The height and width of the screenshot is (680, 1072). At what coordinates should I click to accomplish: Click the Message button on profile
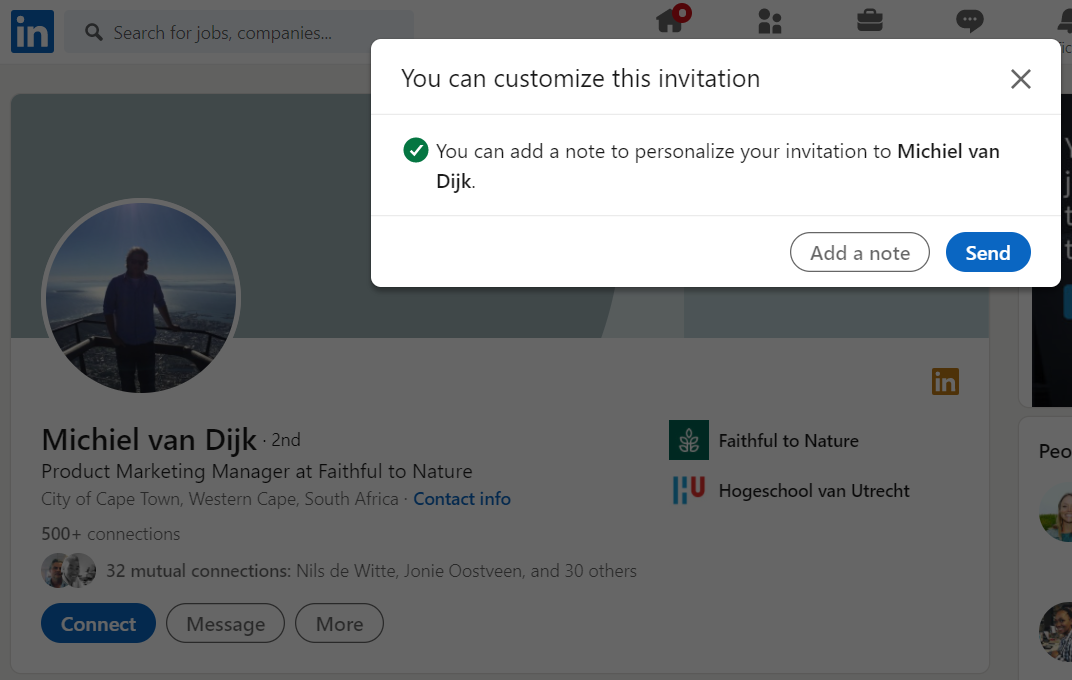coord(225,624)
